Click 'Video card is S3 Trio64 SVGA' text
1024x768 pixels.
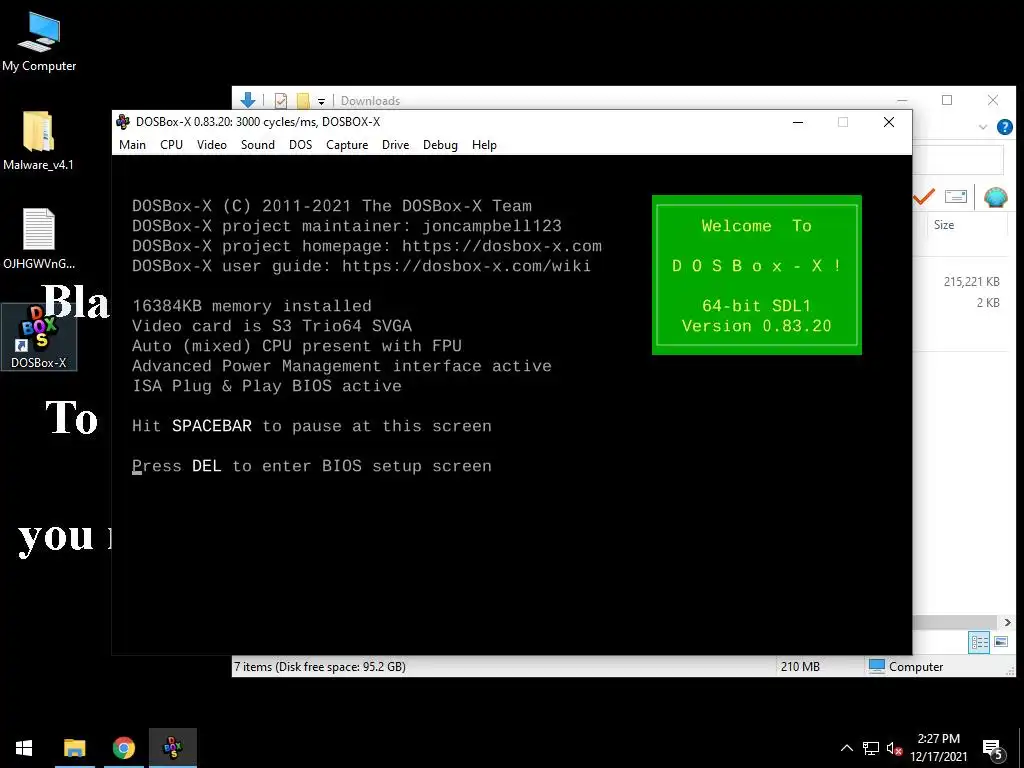click(x=272, y=326)
